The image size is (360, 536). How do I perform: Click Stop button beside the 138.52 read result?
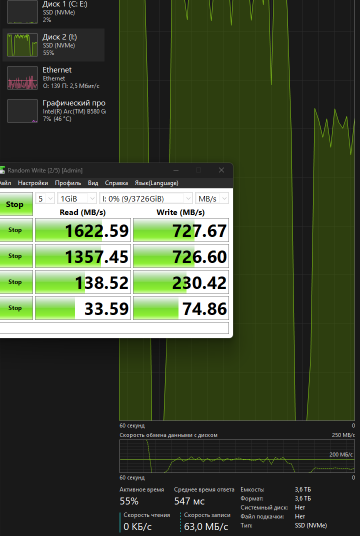tap(15, 282)
